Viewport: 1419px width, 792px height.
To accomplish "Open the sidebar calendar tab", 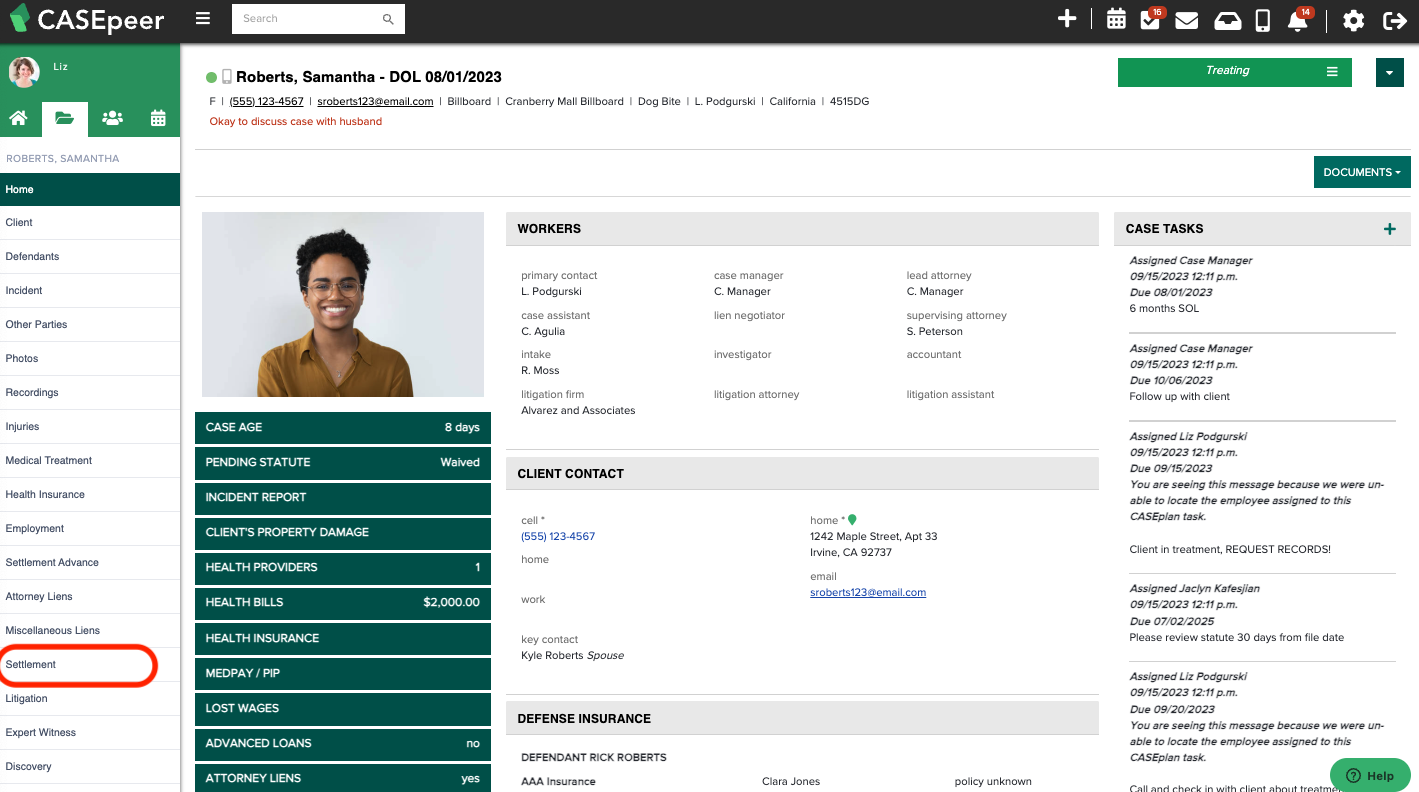I will tap(158, 119).
